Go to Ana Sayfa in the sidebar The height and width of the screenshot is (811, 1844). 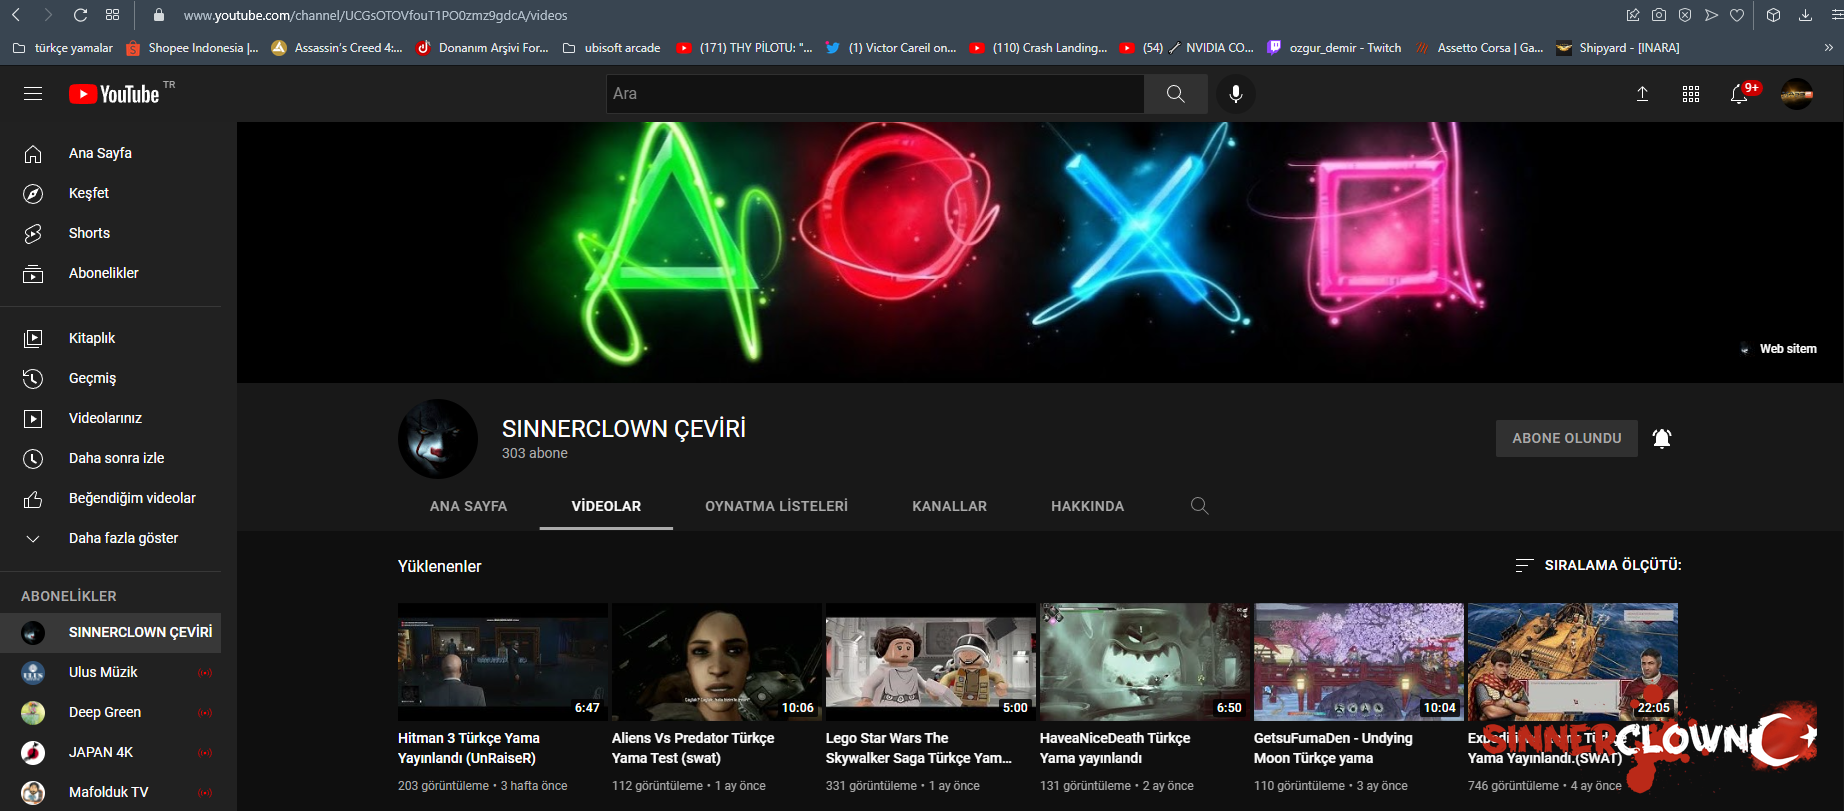coord(110,153)
